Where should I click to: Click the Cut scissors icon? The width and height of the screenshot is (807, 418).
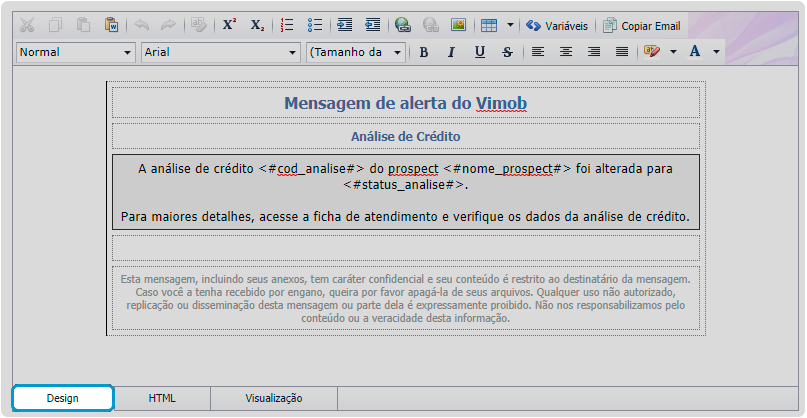coord(28,25)
